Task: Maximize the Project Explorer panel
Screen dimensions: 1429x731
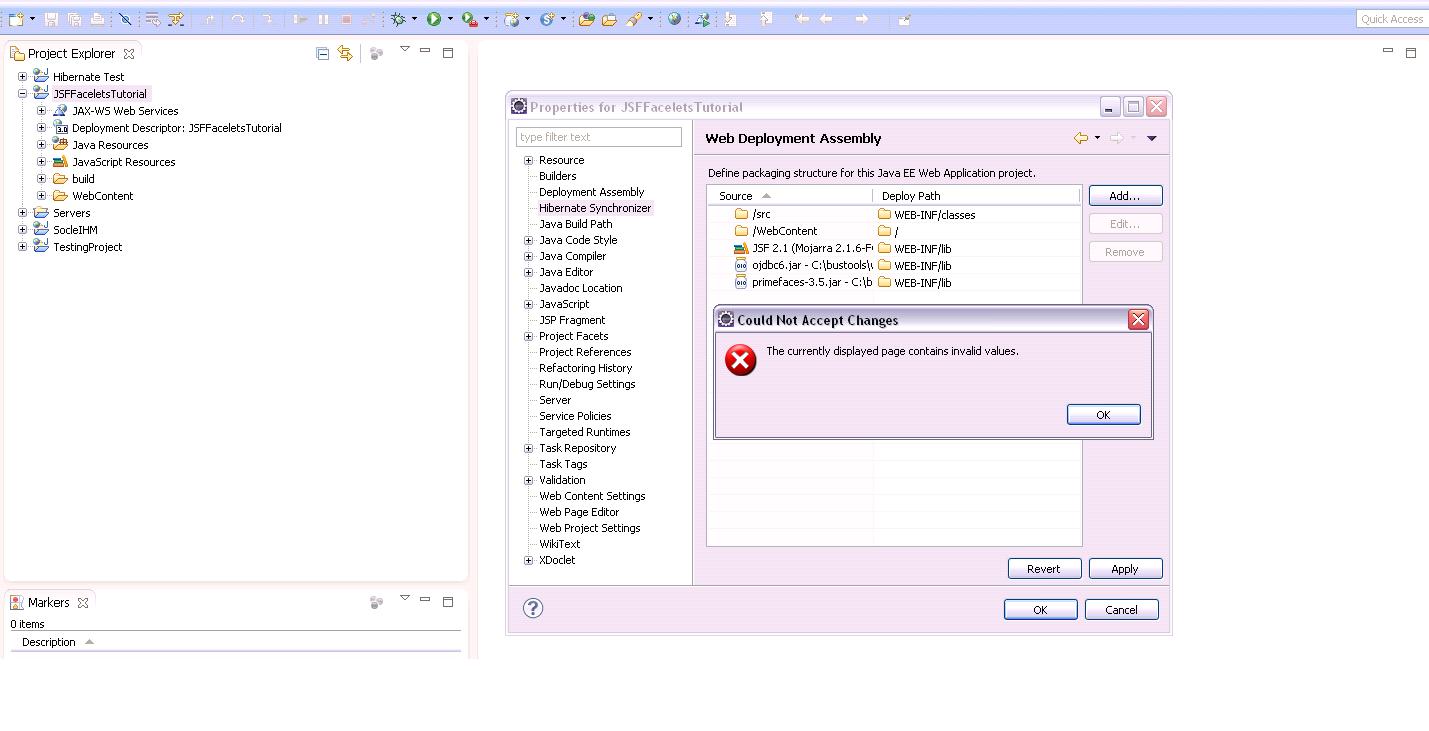Action: tap(448, 52)
